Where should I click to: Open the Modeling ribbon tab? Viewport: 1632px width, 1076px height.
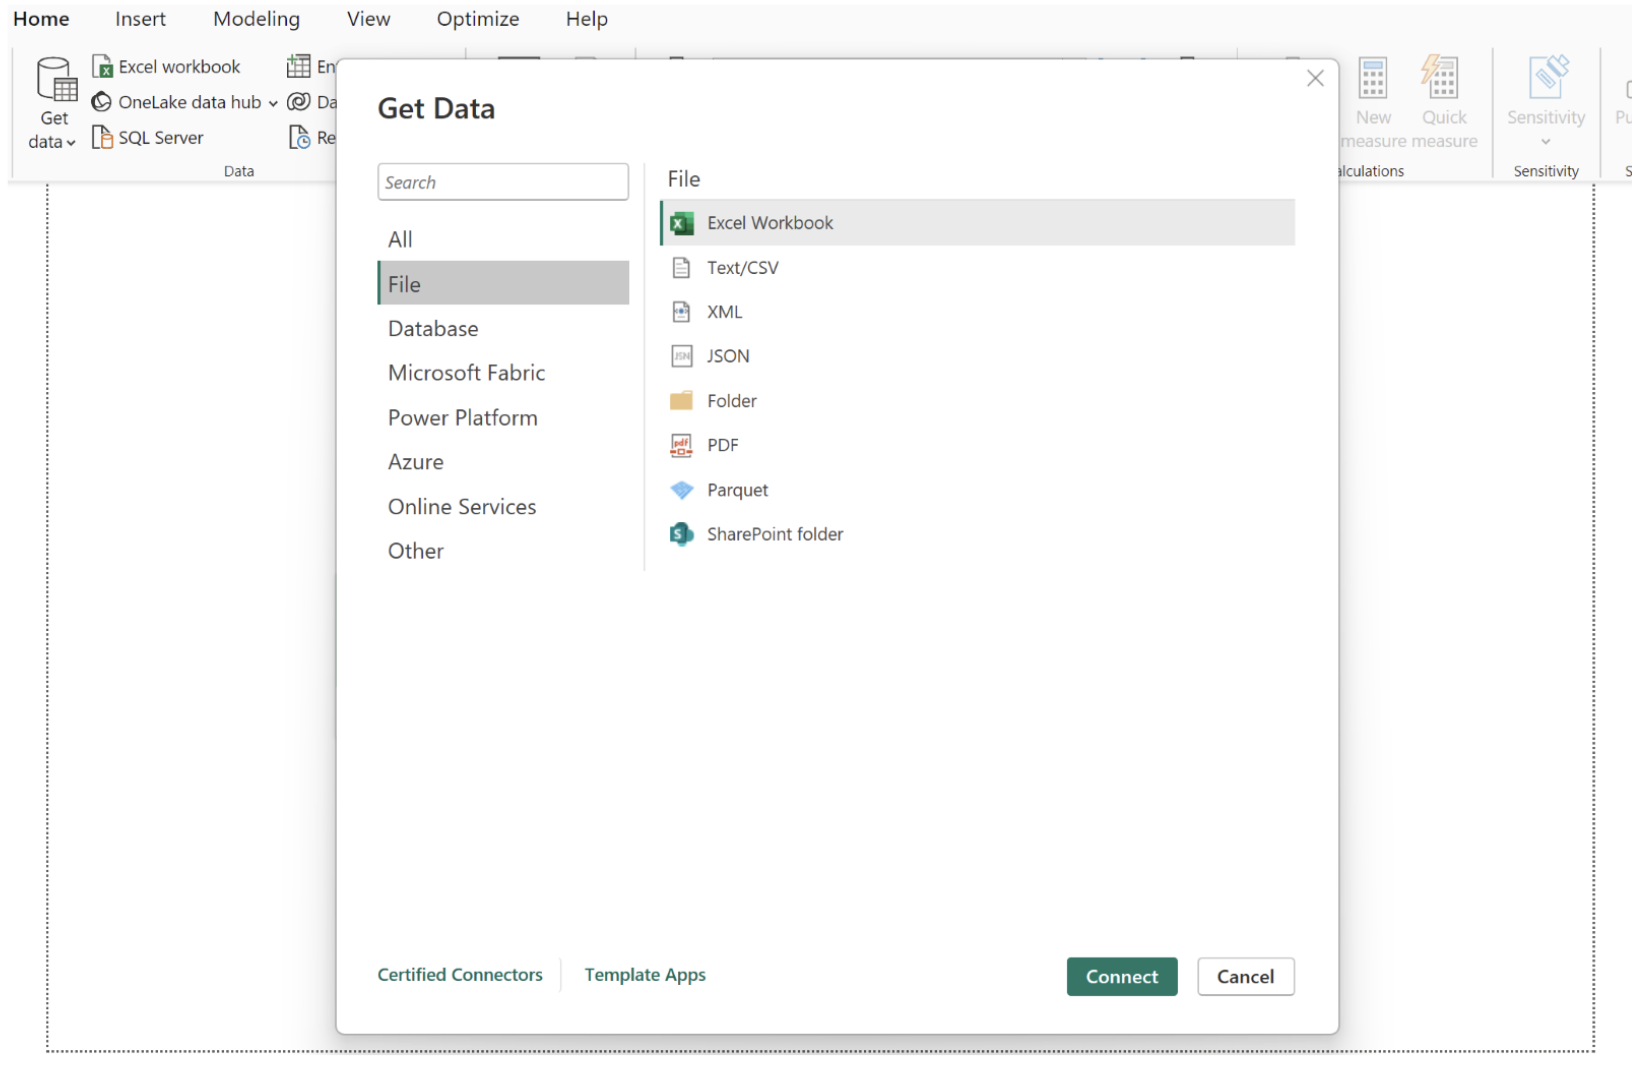pyautogui.click(x=256, y=19)
